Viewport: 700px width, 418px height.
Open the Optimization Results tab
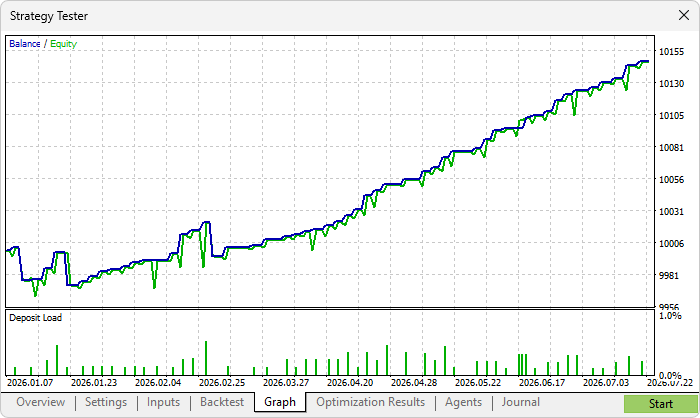(x=371, y=402)
